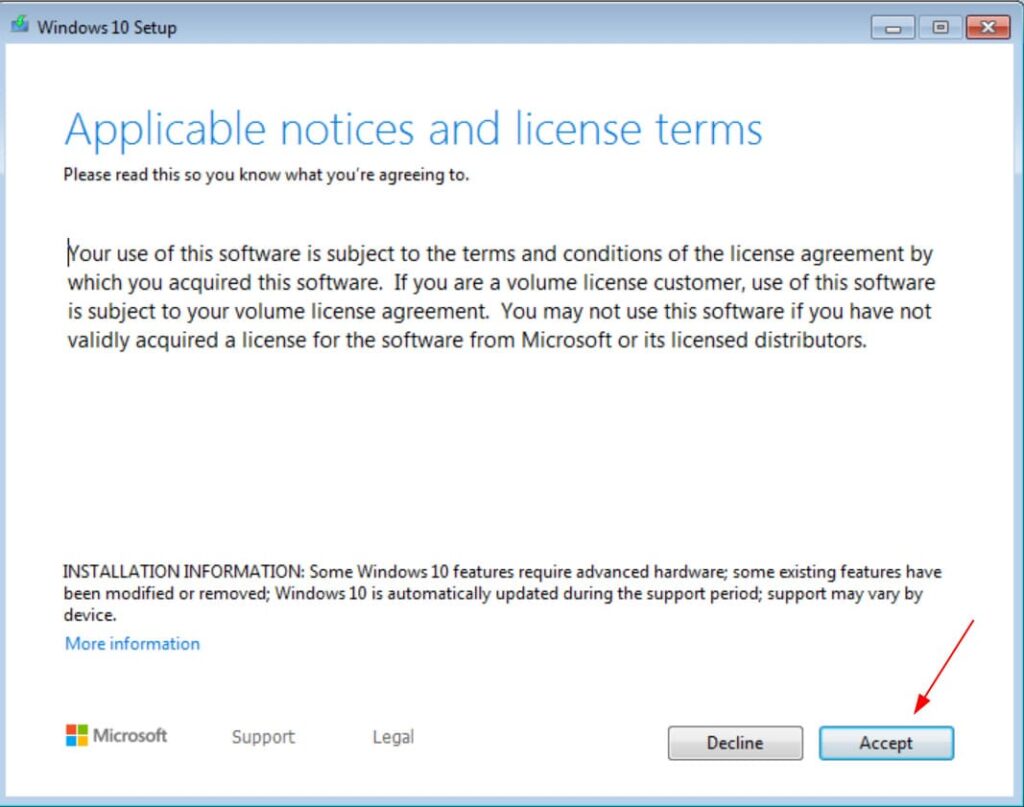Accept the license terms
The width and height of the screenshot is (1024, 807).
click(x=886, y=743)
